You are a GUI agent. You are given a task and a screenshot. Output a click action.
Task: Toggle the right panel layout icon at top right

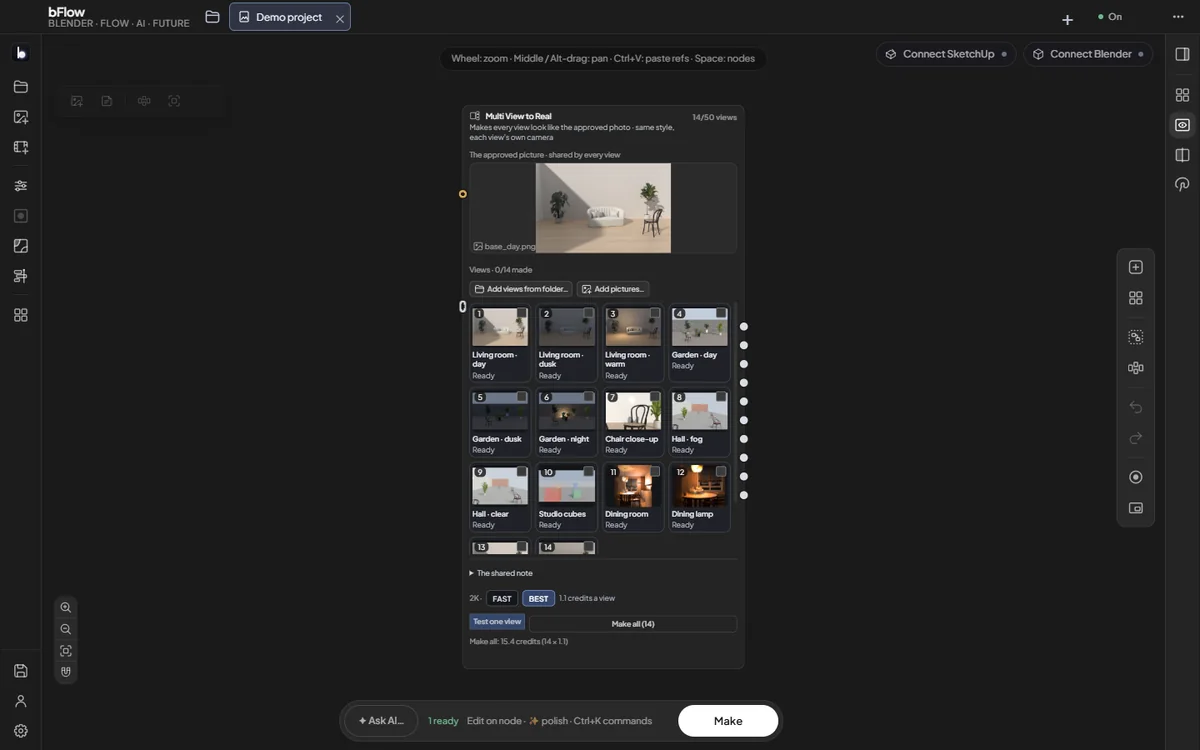(x=1182, y=54)
